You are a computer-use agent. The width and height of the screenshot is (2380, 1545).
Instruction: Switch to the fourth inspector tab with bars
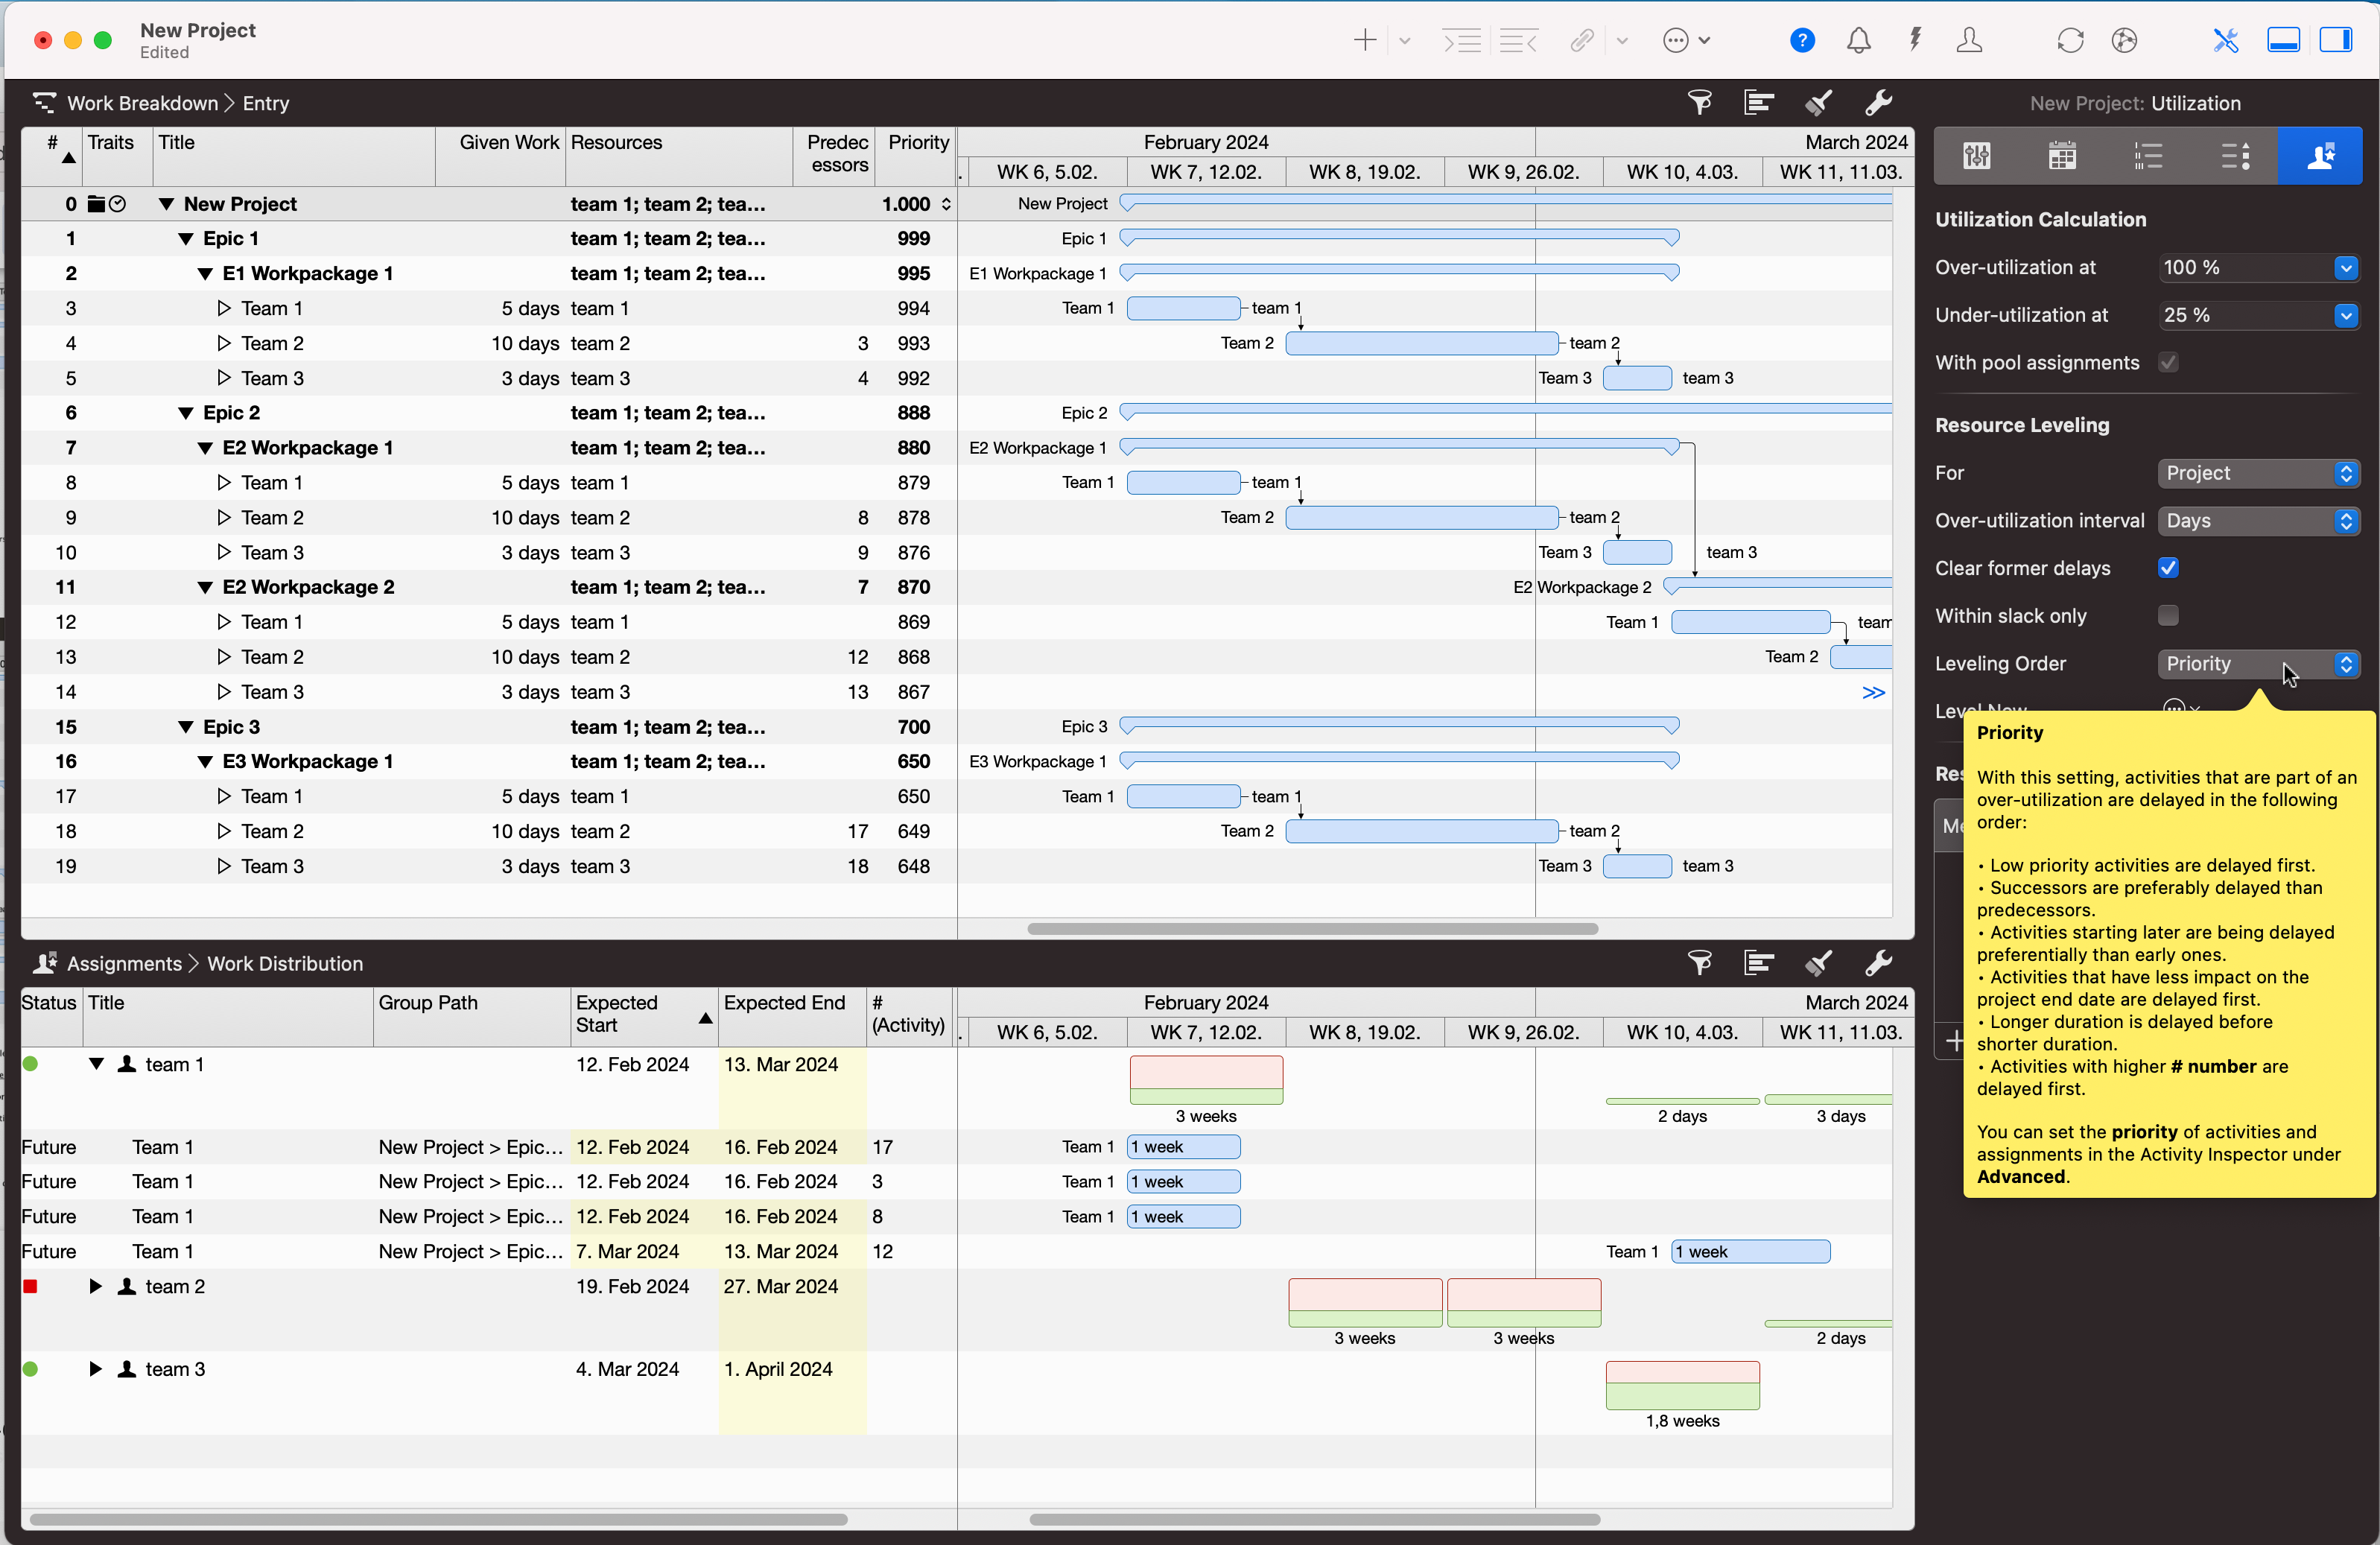tap(2234, 156)
